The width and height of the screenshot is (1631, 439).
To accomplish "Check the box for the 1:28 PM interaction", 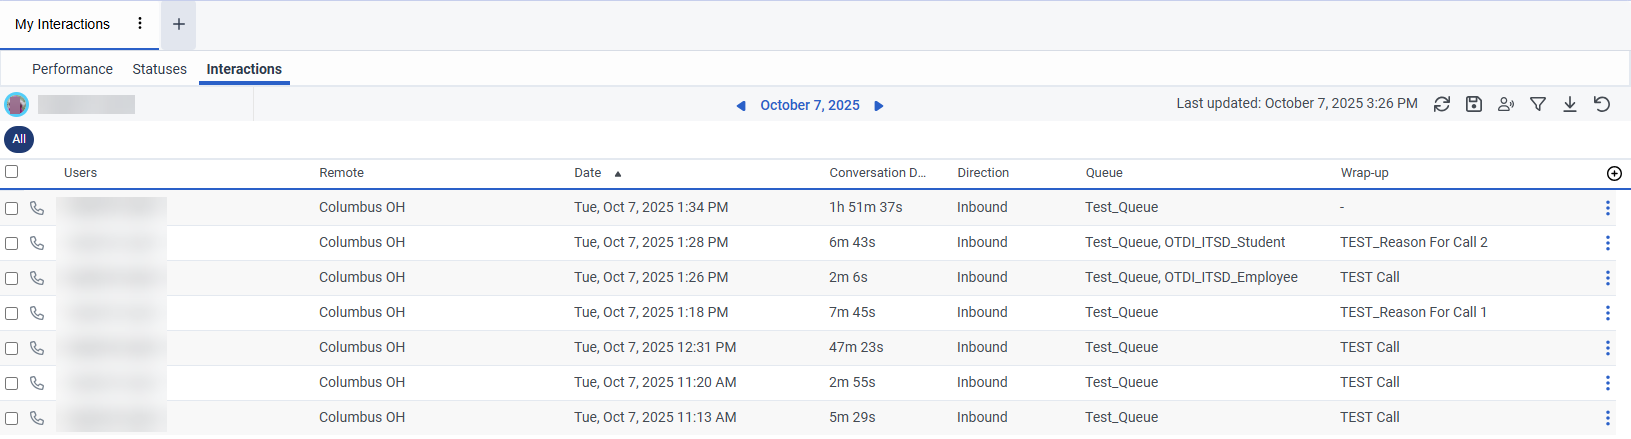I will [12, 243].
